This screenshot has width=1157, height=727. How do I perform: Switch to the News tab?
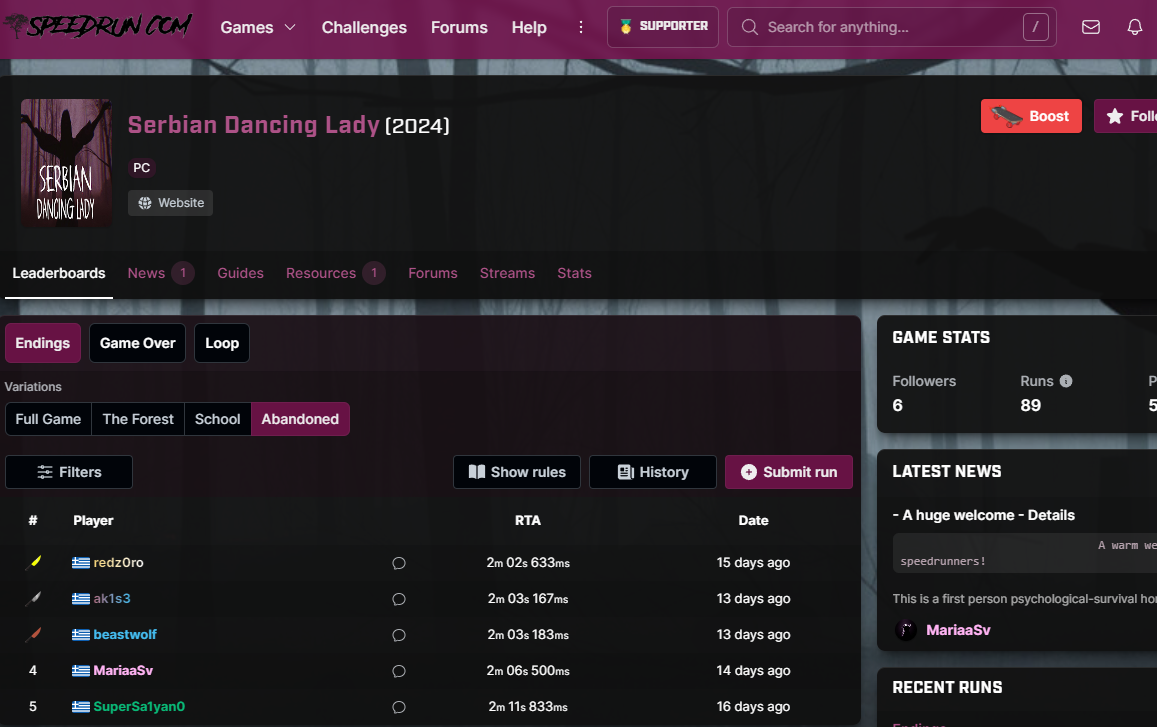(161, 273)
